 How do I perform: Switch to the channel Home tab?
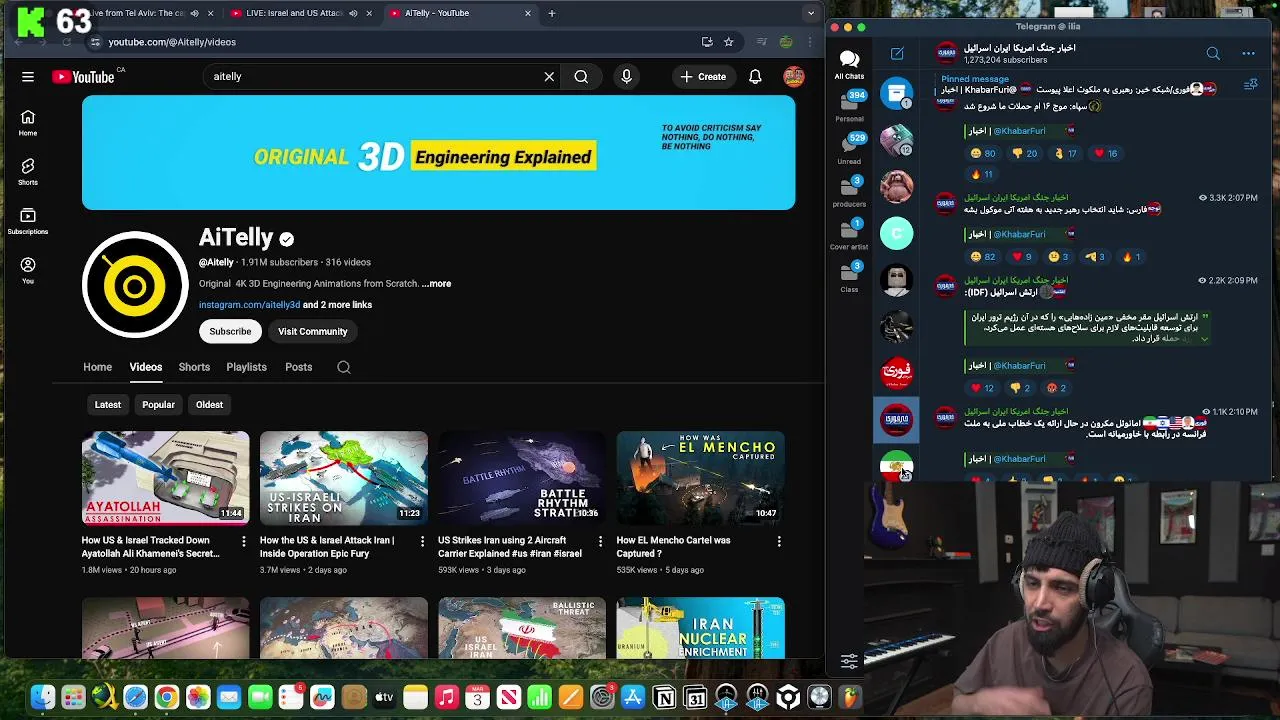tap(97, 367)
